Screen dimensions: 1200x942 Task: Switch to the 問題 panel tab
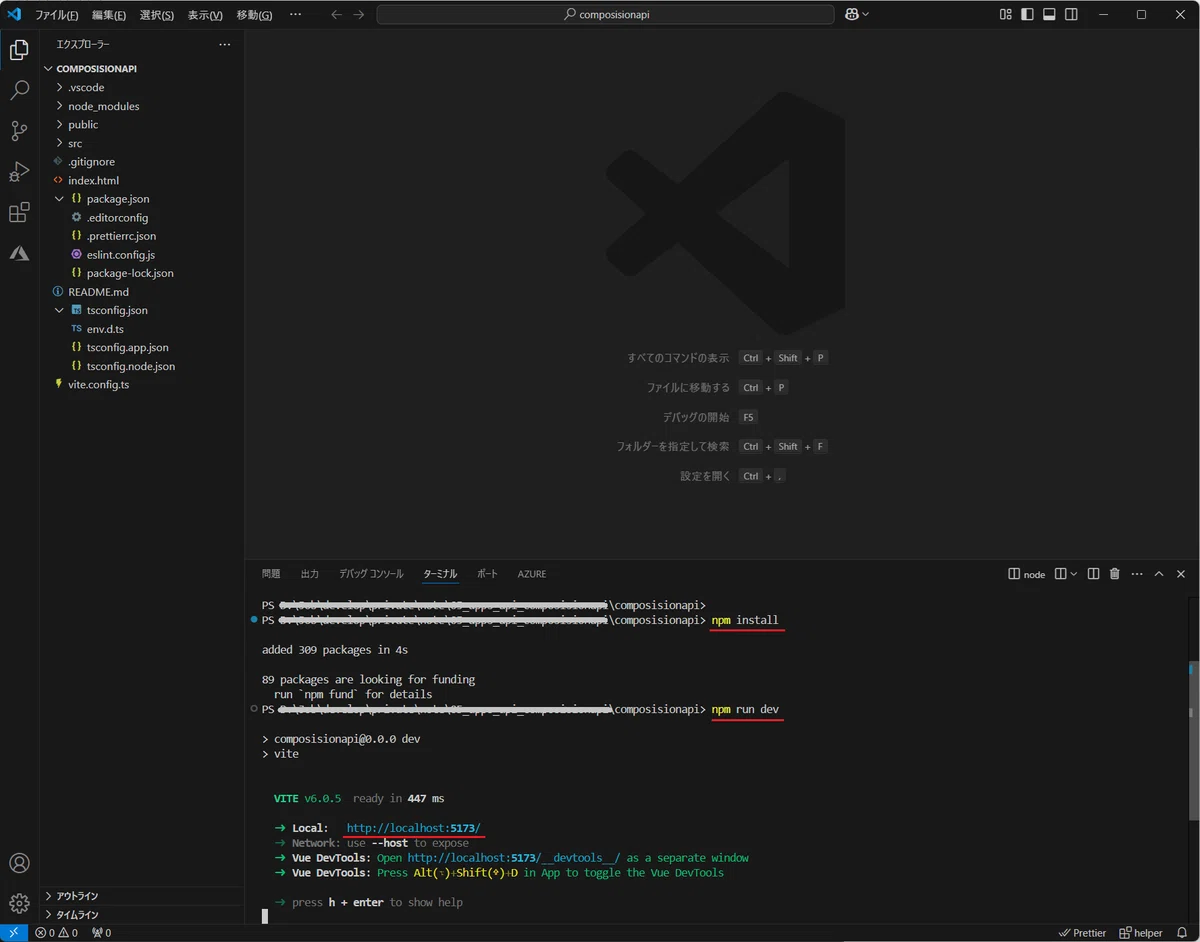click(271, 574)
